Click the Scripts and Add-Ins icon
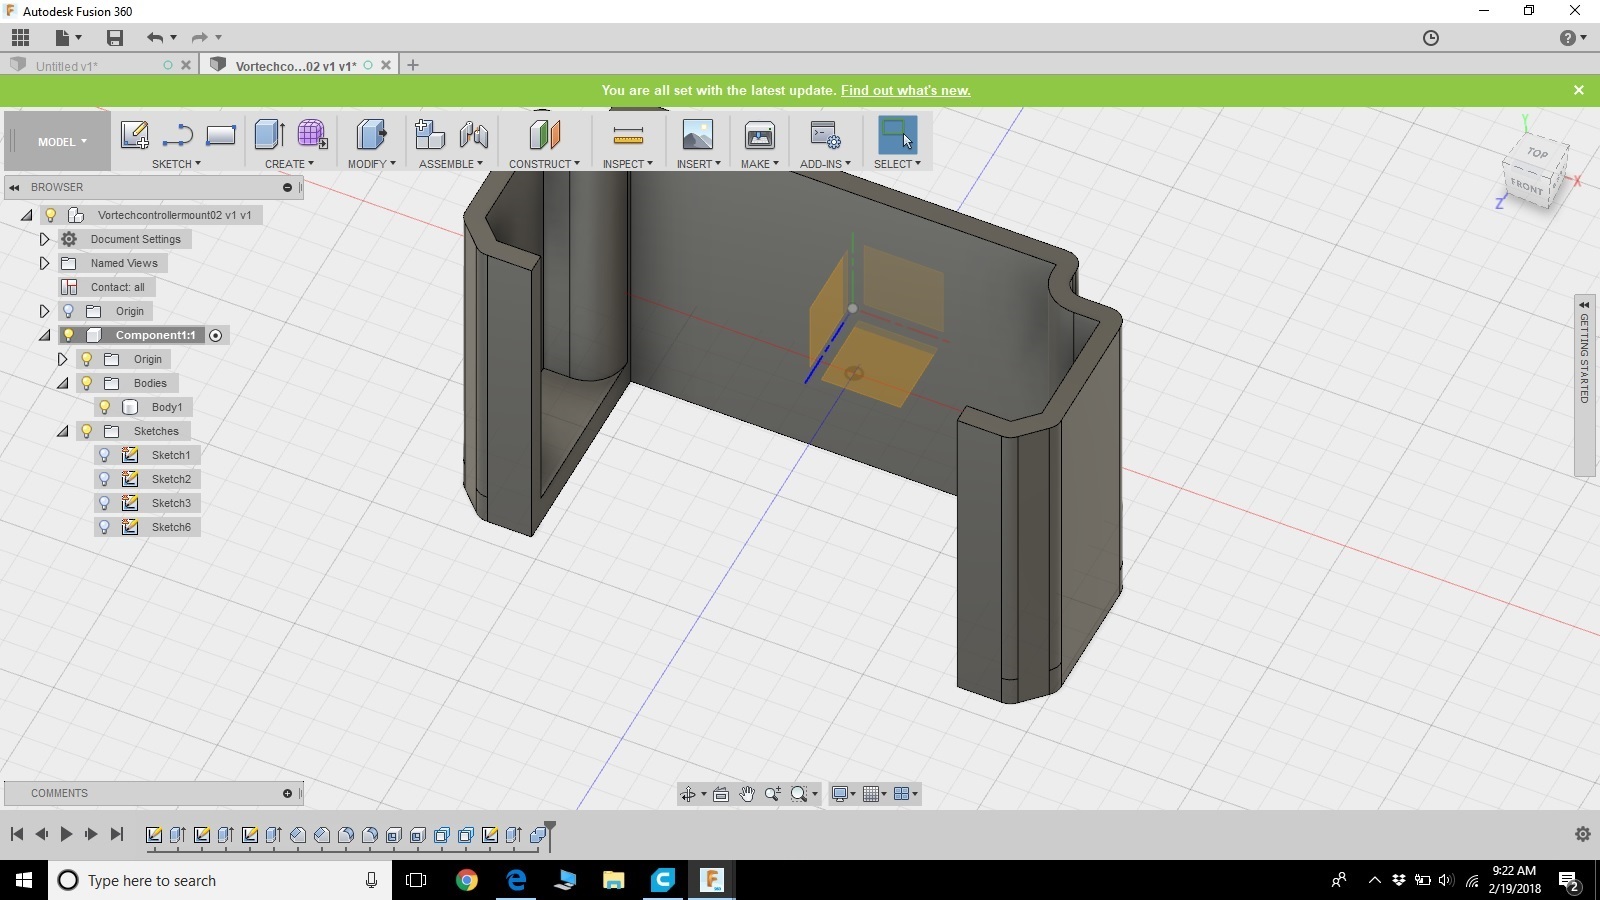1600x900 pixels. tap(825, 135)
